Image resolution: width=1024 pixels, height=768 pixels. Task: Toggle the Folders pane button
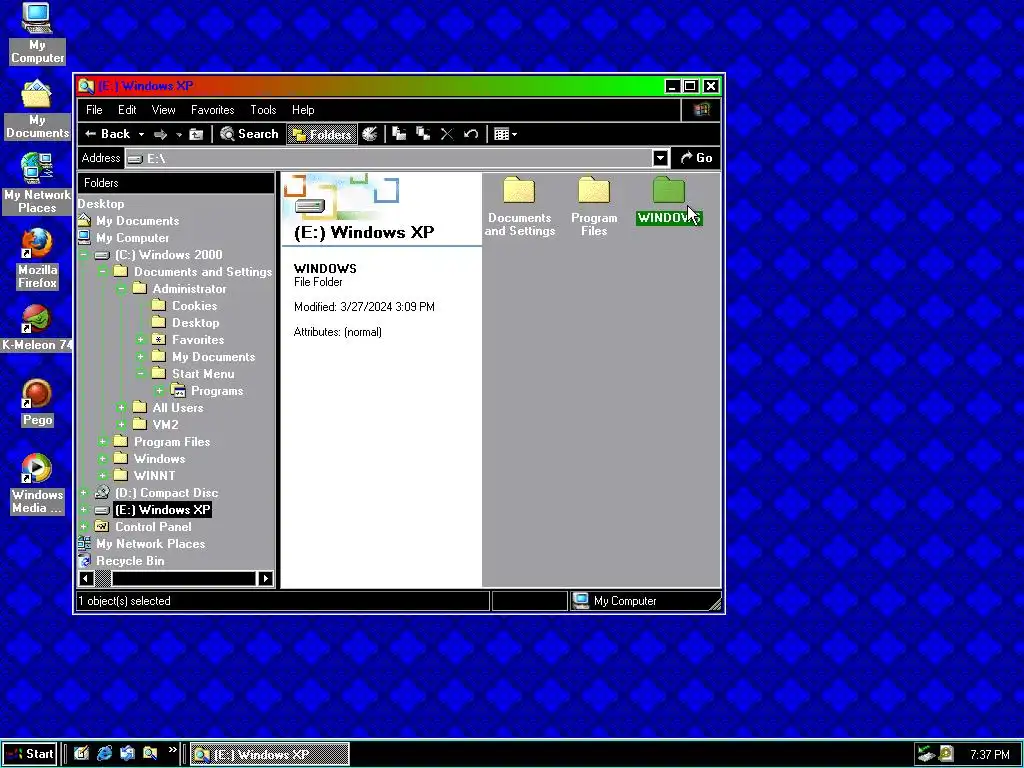[322, 134]
